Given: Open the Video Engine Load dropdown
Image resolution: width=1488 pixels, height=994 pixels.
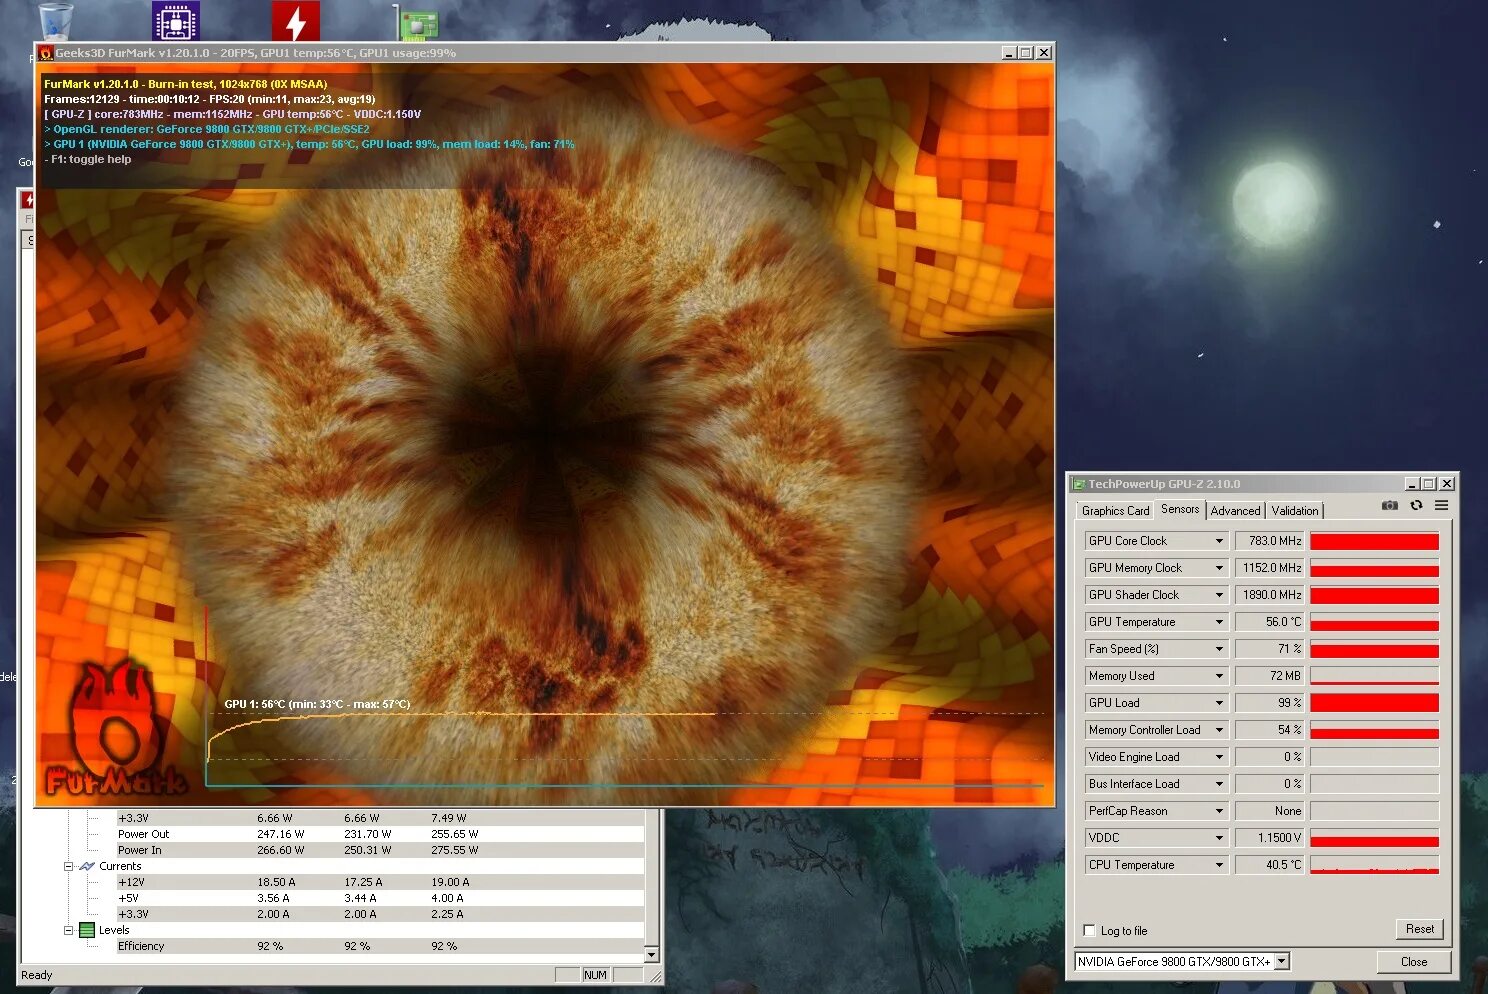Looking at the screenshot, I should pos(1219,757).
